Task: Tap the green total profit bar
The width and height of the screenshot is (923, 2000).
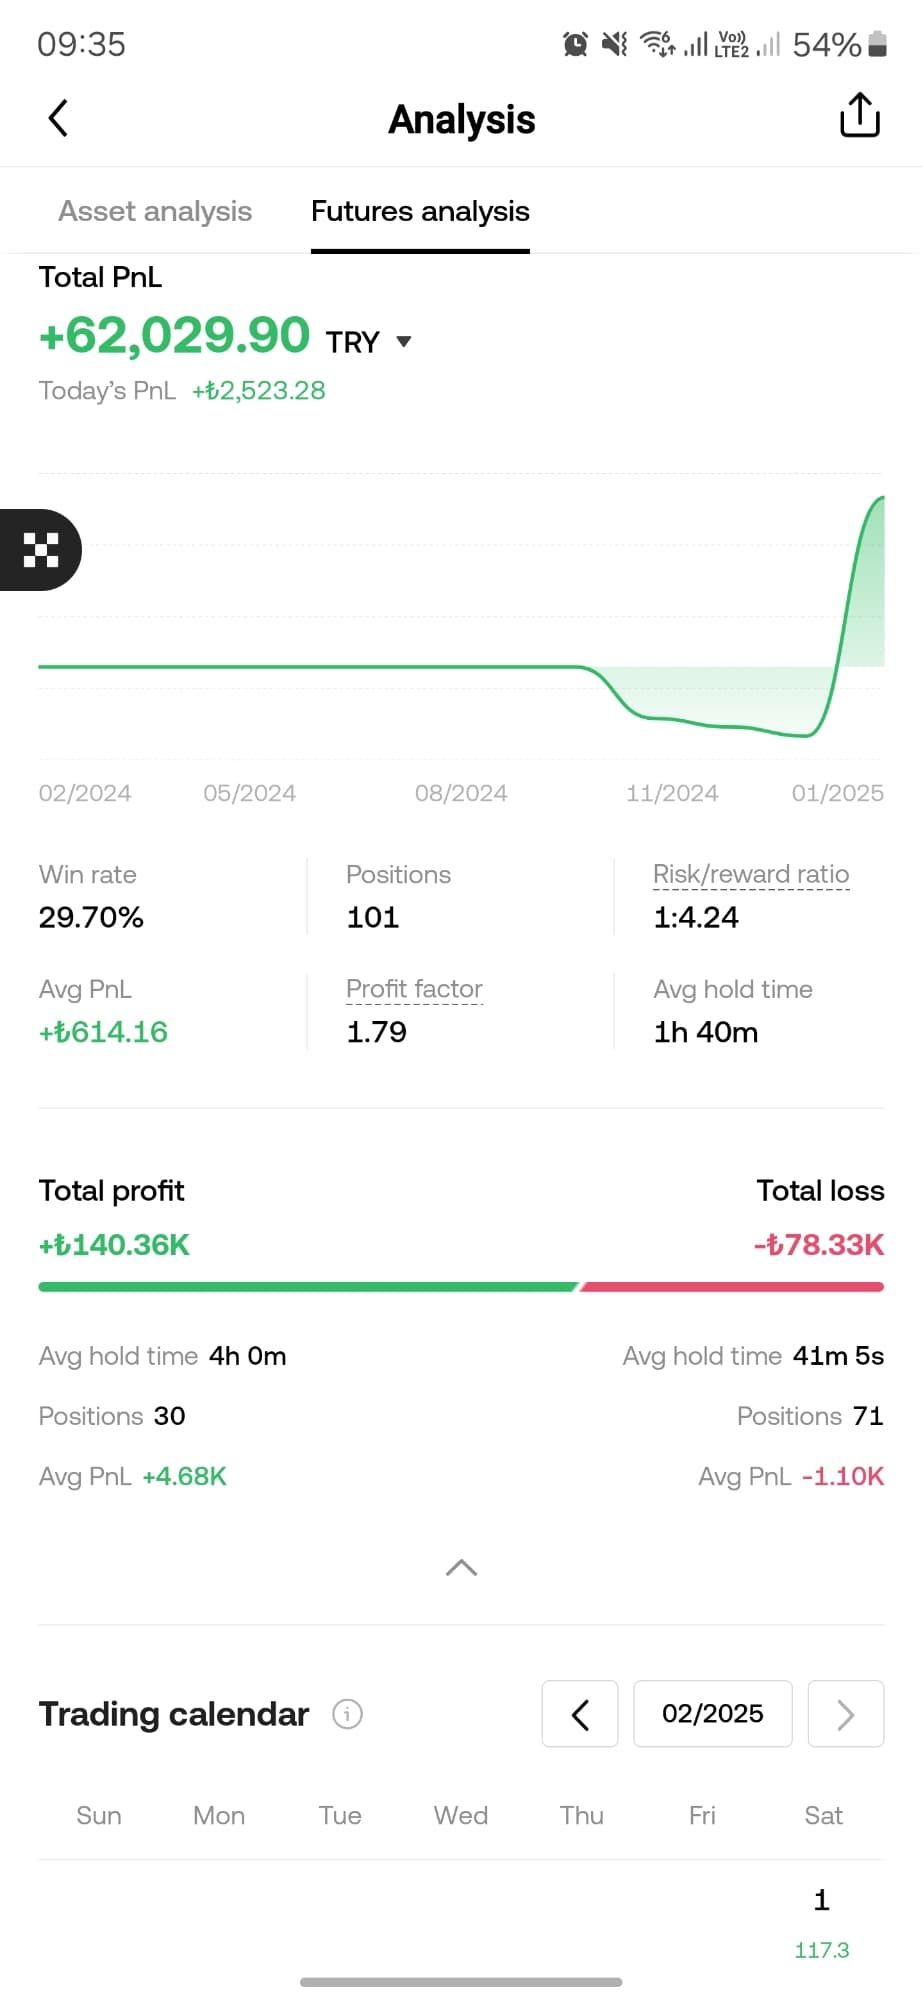Action: [x=308, y=1287]
